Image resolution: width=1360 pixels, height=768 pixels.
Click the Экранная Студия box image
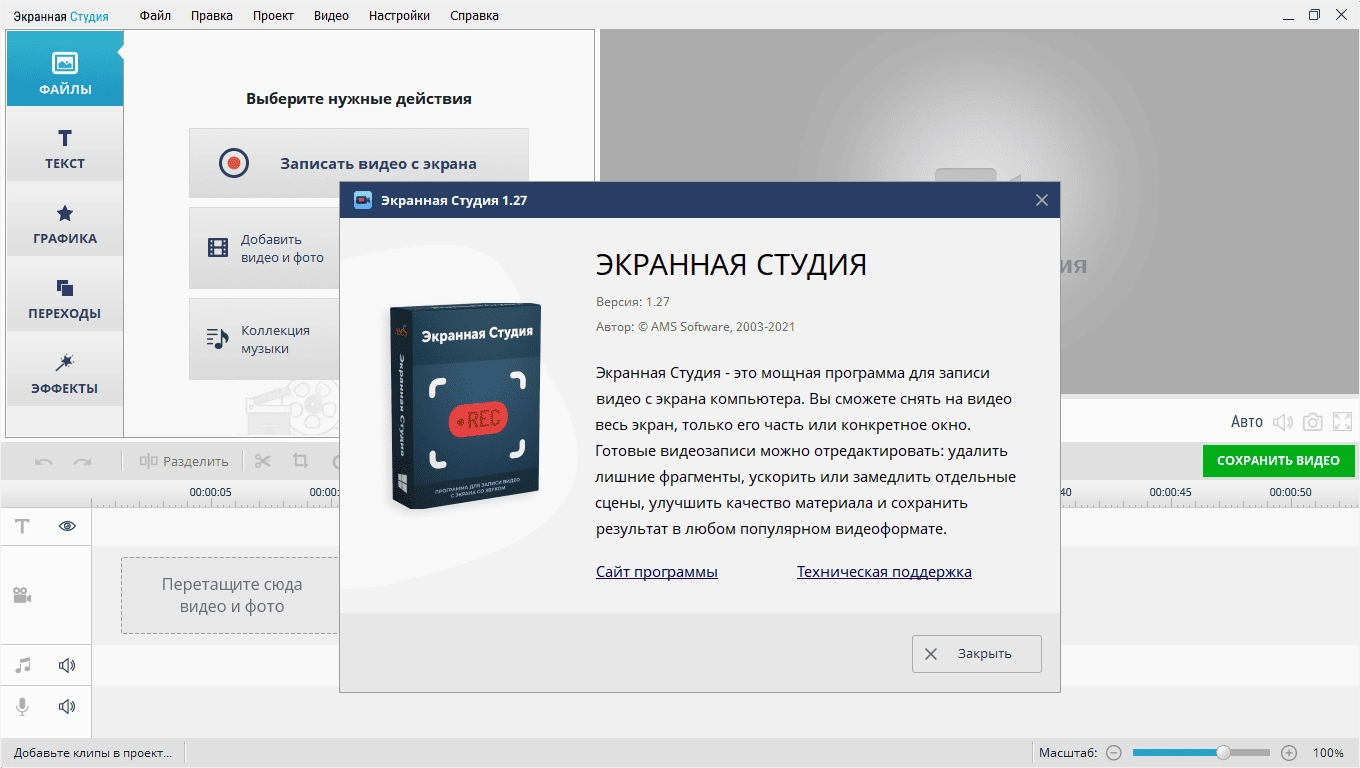[x=464, y=406]
